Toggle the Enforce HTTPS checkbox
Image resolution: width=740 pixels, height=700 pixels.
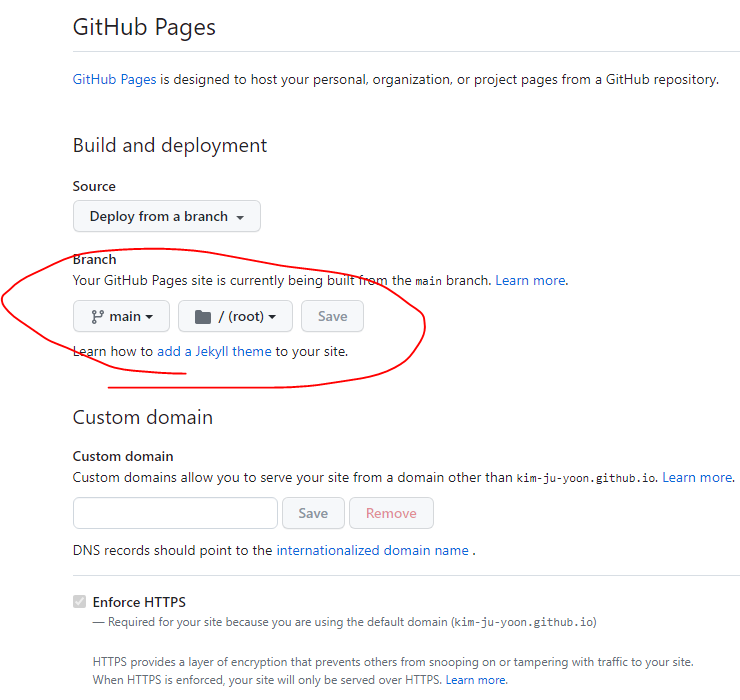coord(79,601)
